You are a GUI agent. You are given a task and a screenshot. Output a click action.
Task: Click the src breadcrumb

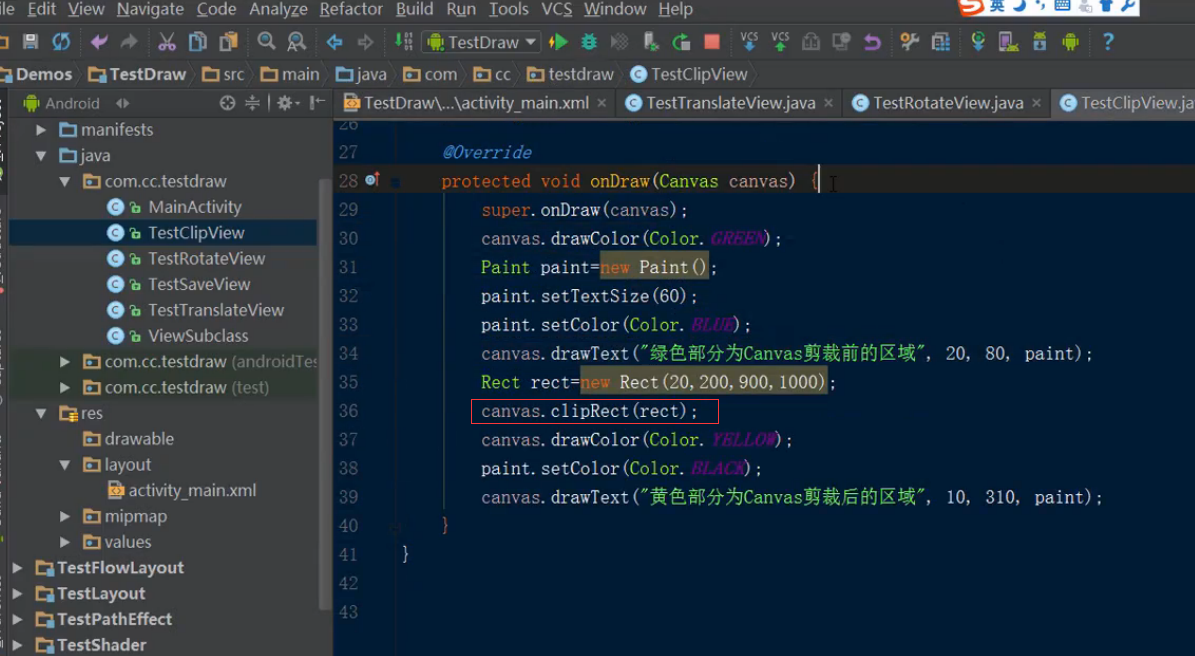coord(224,74)
